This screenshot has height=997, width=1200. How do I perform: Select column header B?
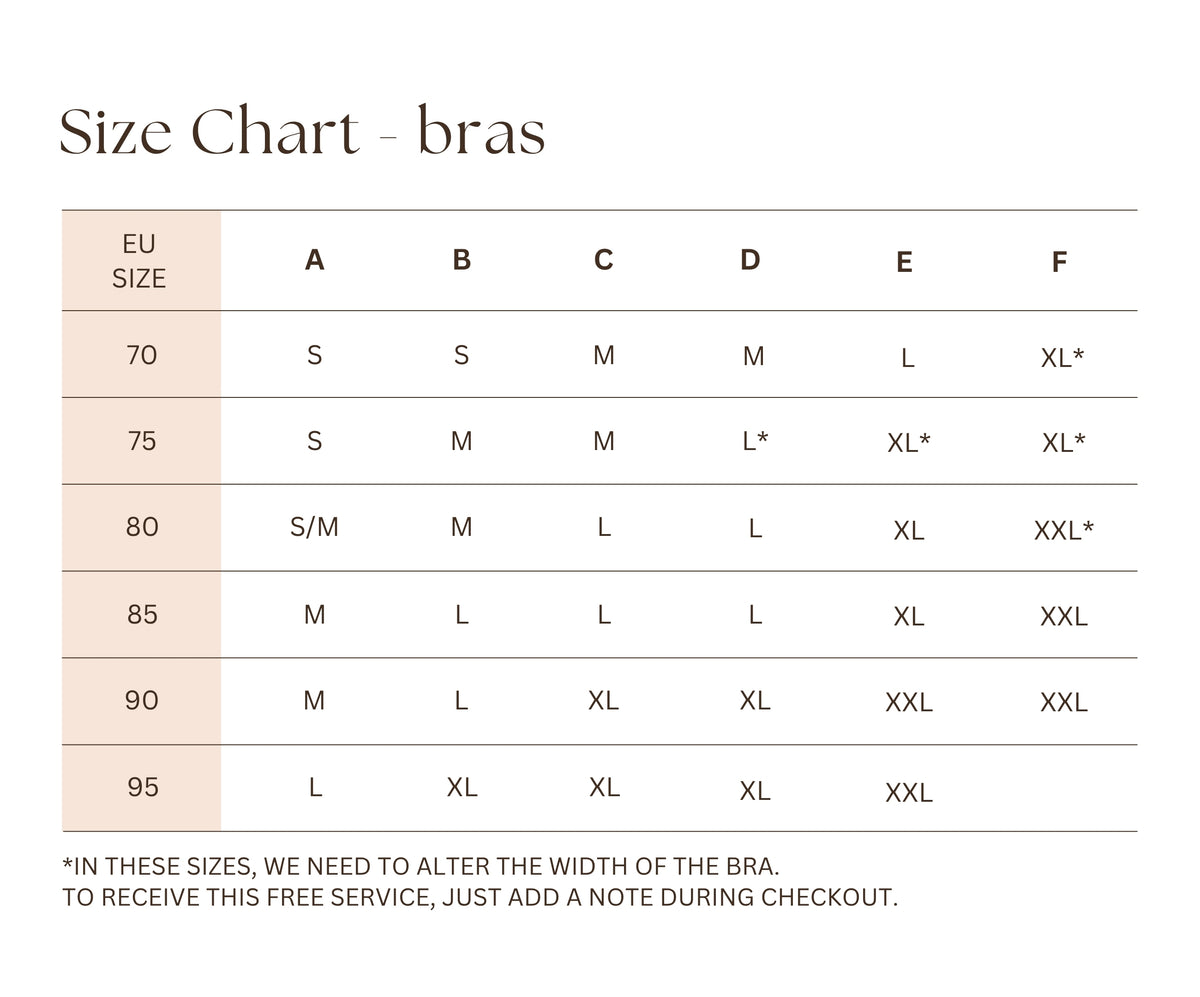pos(461,260)
